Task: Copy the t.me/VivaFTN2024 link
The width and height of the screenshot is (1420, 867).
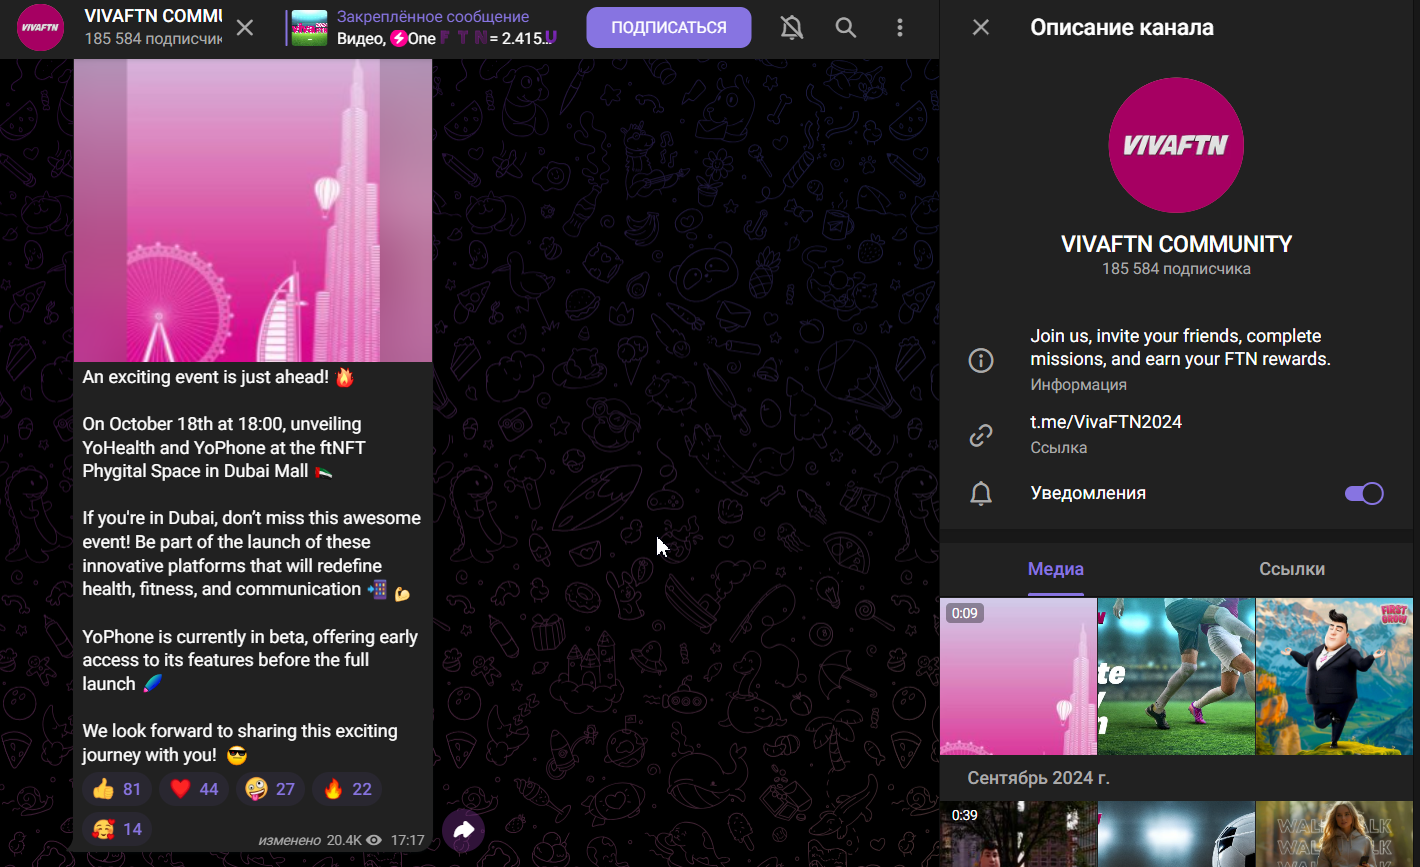Action: click(x=1106, y=422)
